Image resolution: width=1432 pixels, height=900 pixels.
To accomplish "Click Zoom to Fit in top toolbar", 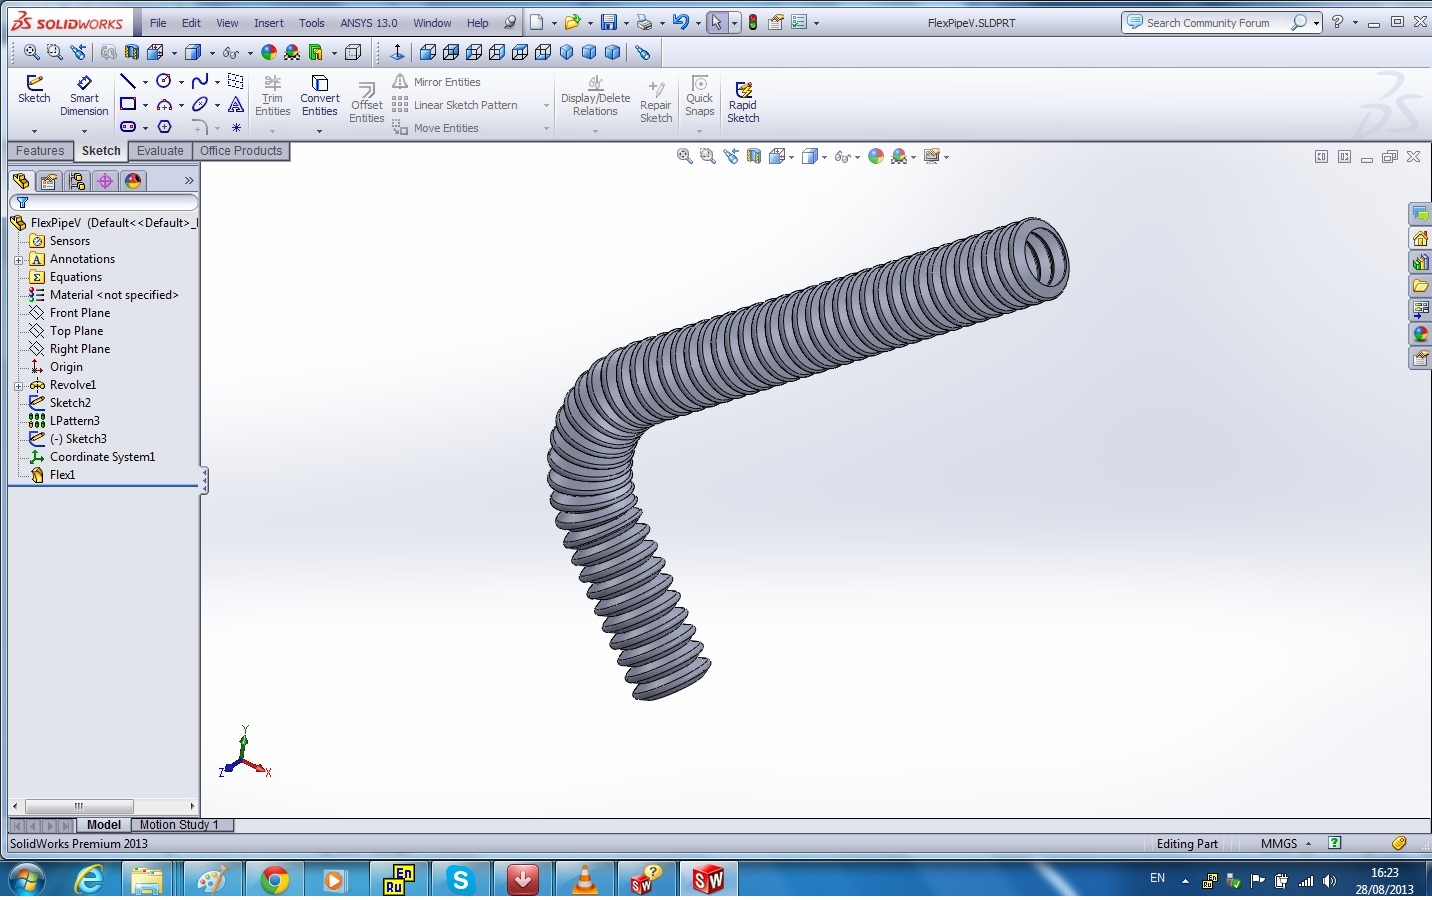I will tap(32, 52).
